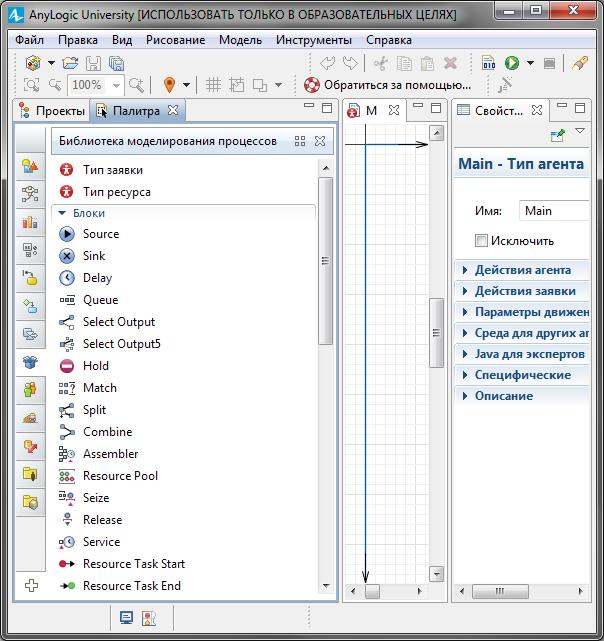Image resolution: width=604 pixels, height=641 pixels.
Task: Select the Source block
Action: pos(101,234)
